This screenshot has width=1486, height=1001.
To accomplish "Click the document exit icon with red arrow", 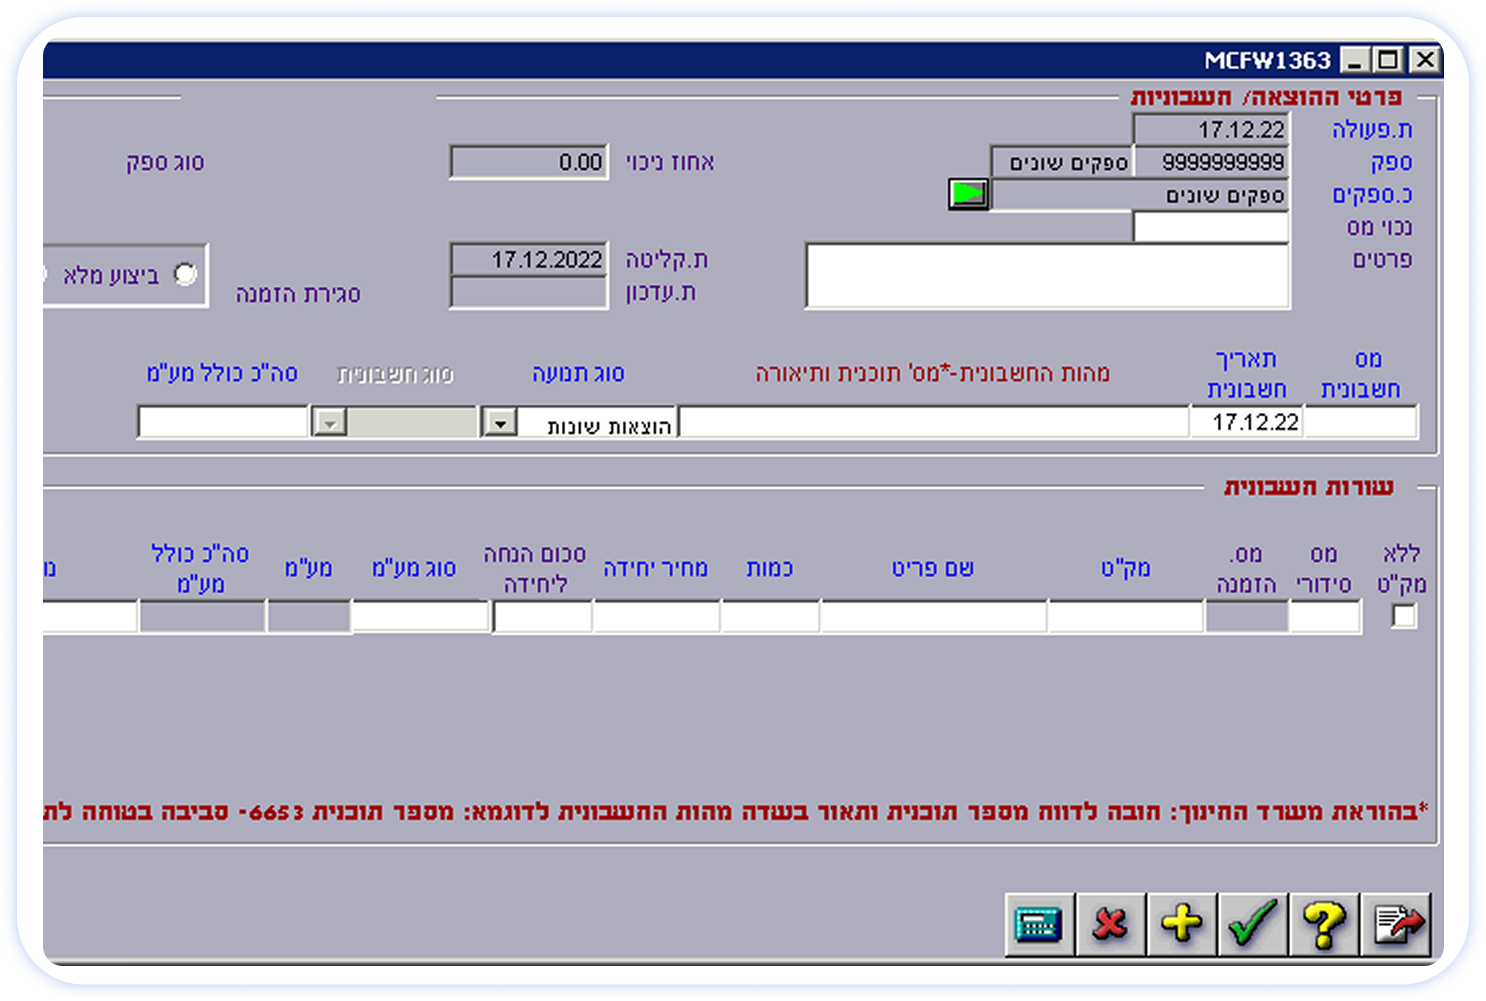I will click(x=1397, y=923).
